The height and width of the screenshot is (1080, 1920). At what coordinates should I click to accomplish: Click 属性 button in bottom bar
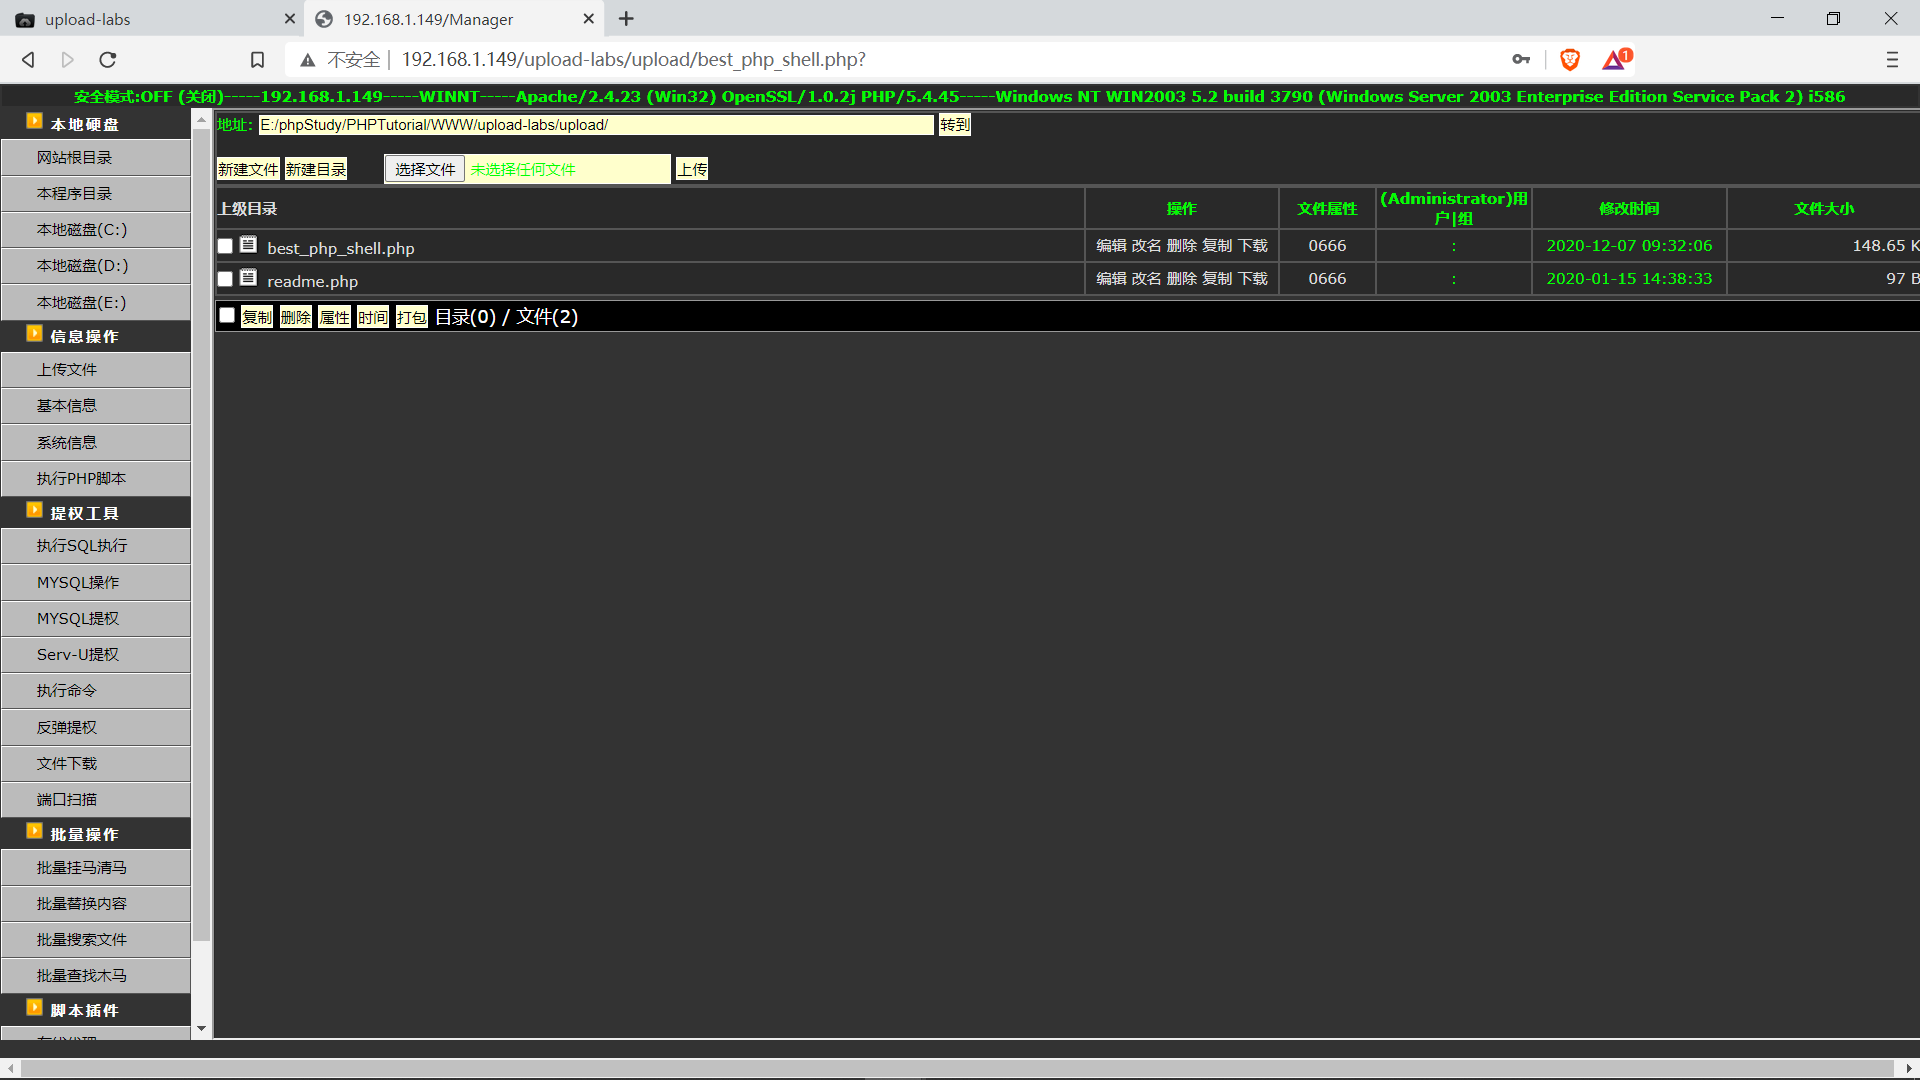pos(335,317)
